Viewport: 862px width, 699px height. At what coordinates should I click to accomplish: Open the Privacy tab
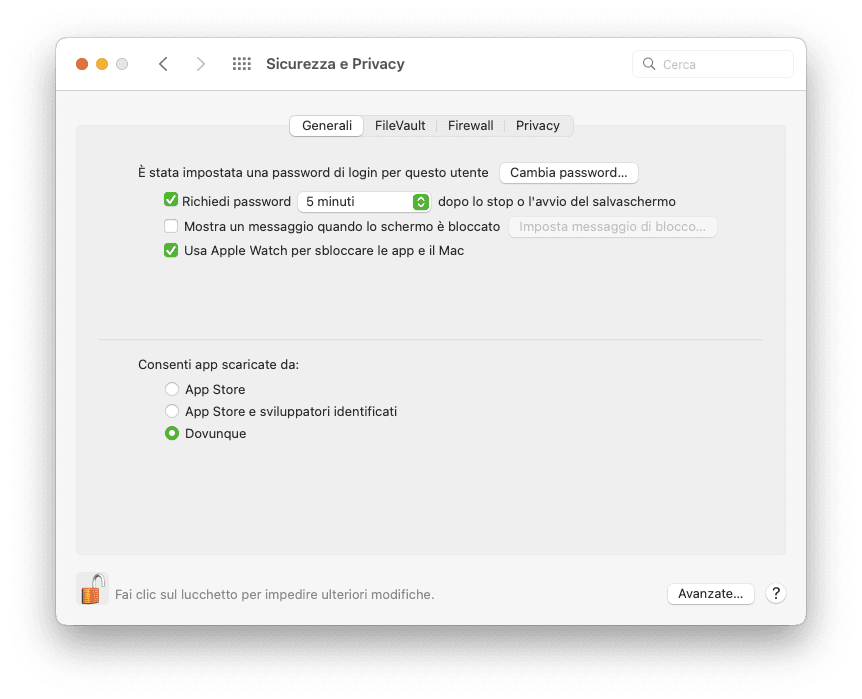pyautogui.click(x=538, y=125)
